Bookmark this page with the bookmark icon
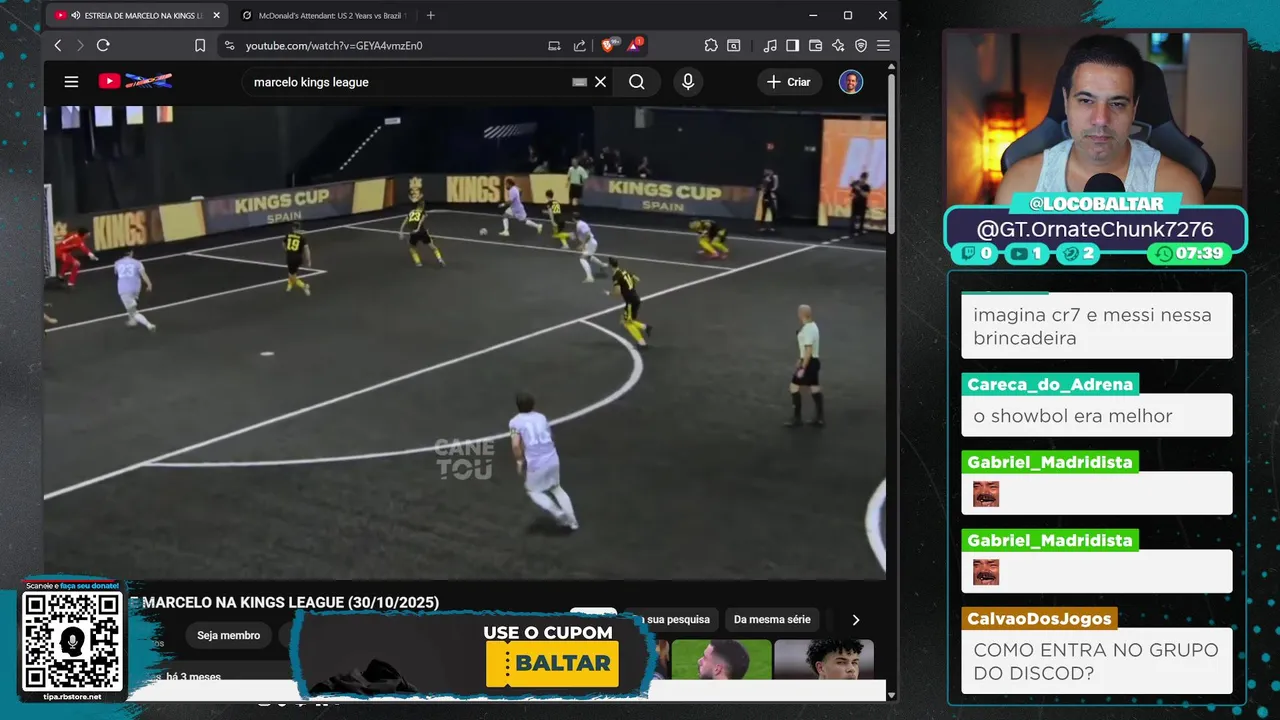This screenshot has height=720, width=1280. pos(200,45)
